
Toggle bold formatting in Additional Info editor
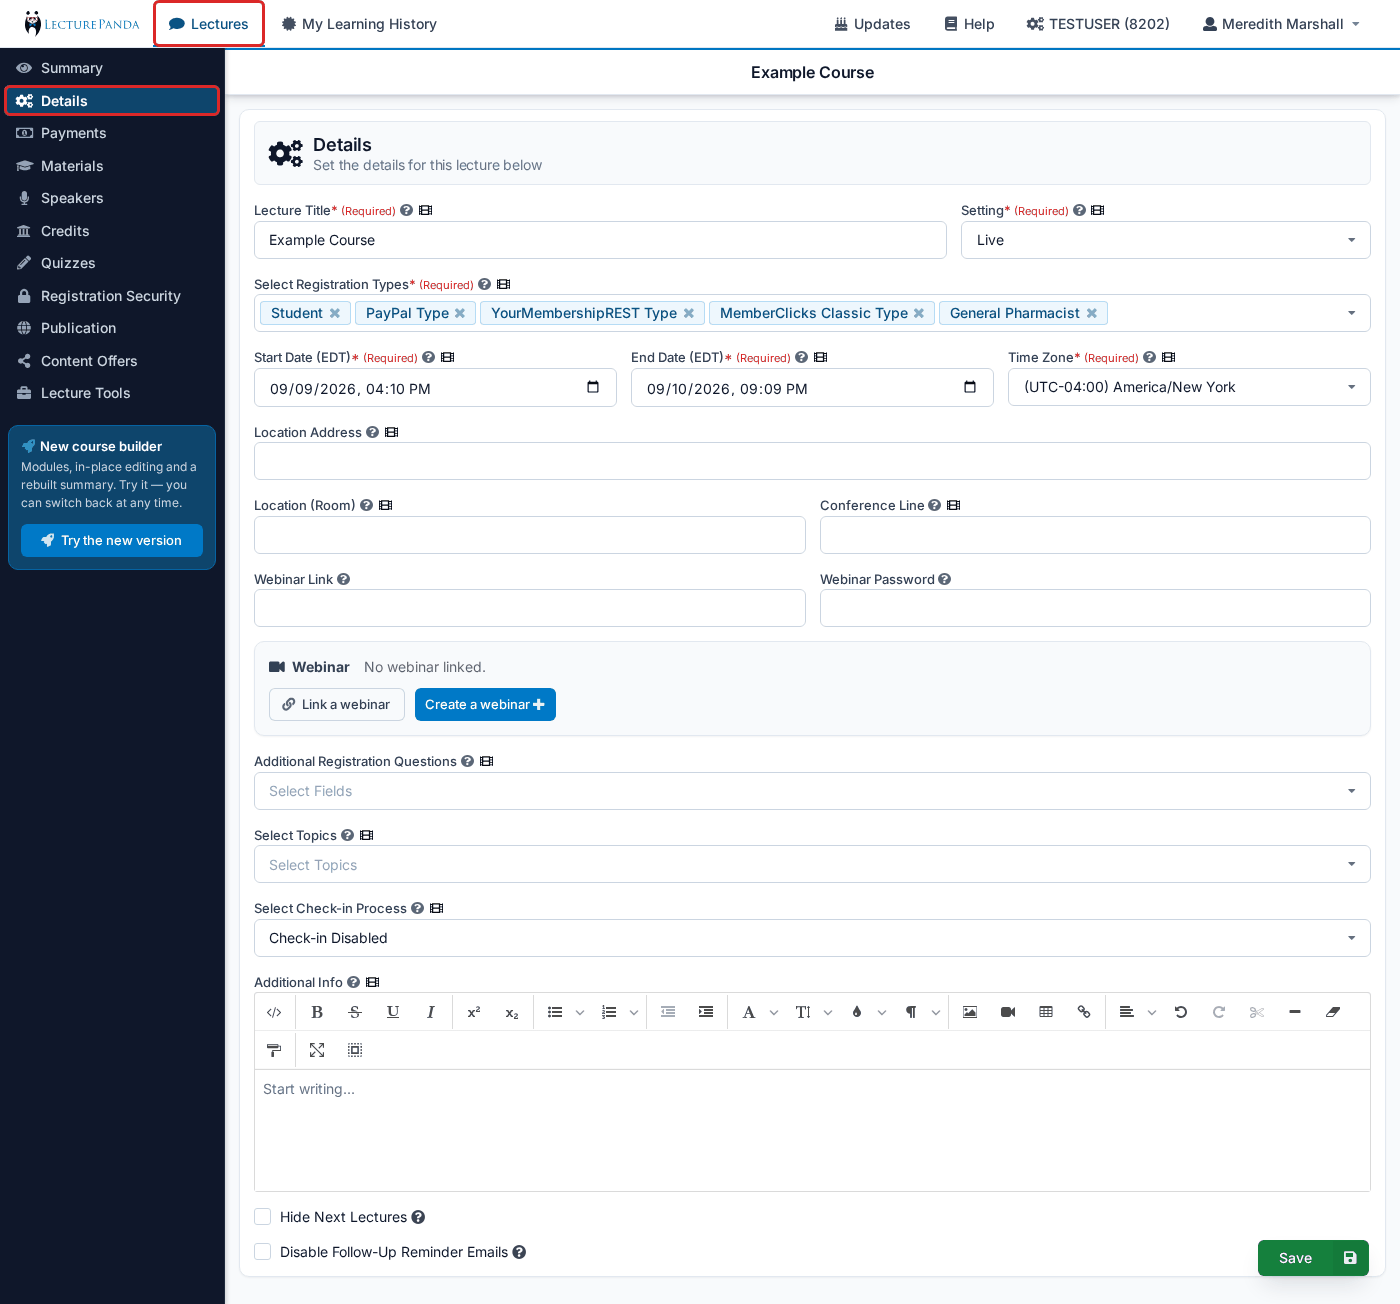(x=317, y=1012)
